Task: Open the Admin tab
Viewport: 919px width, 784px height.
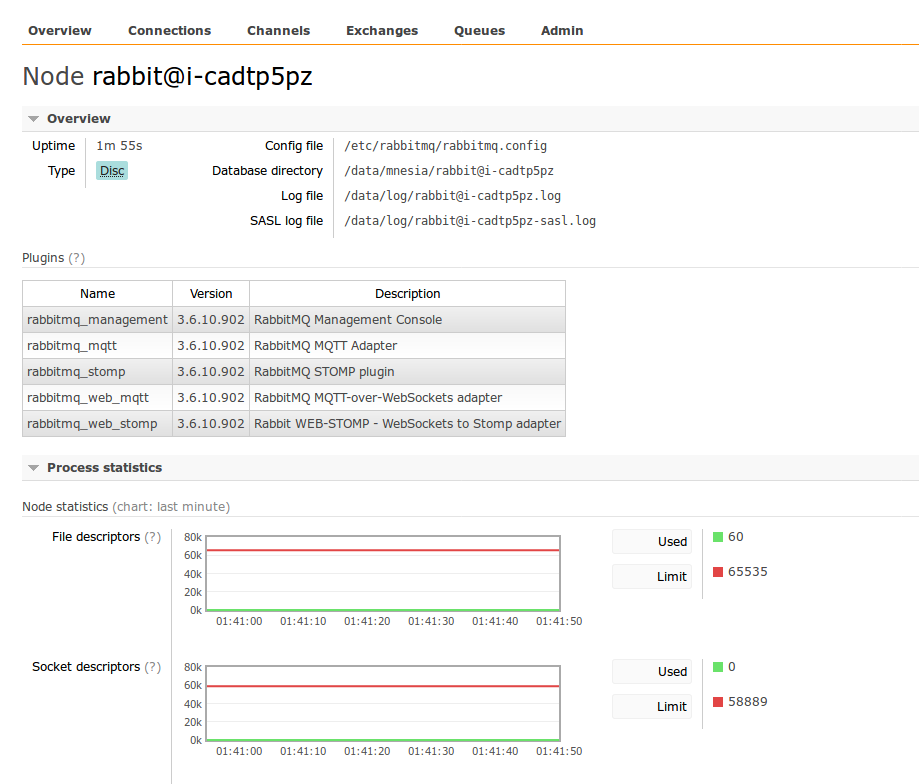Action: tap(562, 31)
